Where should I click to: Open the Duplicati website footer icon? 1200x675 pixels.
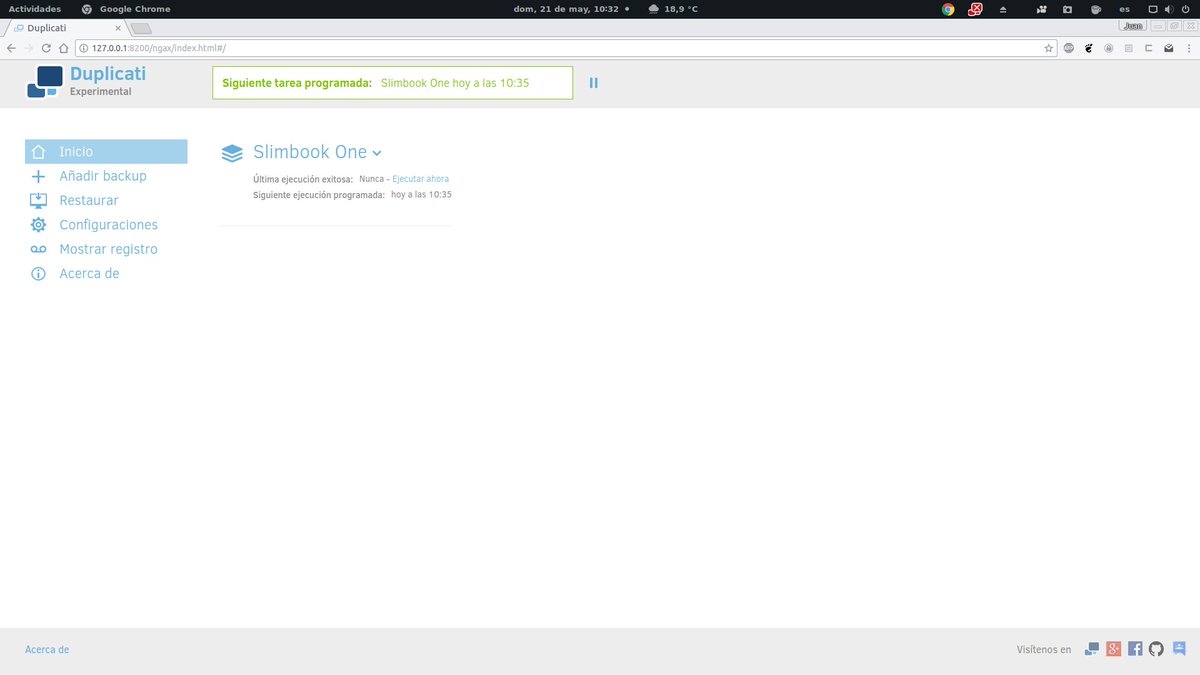pos(1093,649)
